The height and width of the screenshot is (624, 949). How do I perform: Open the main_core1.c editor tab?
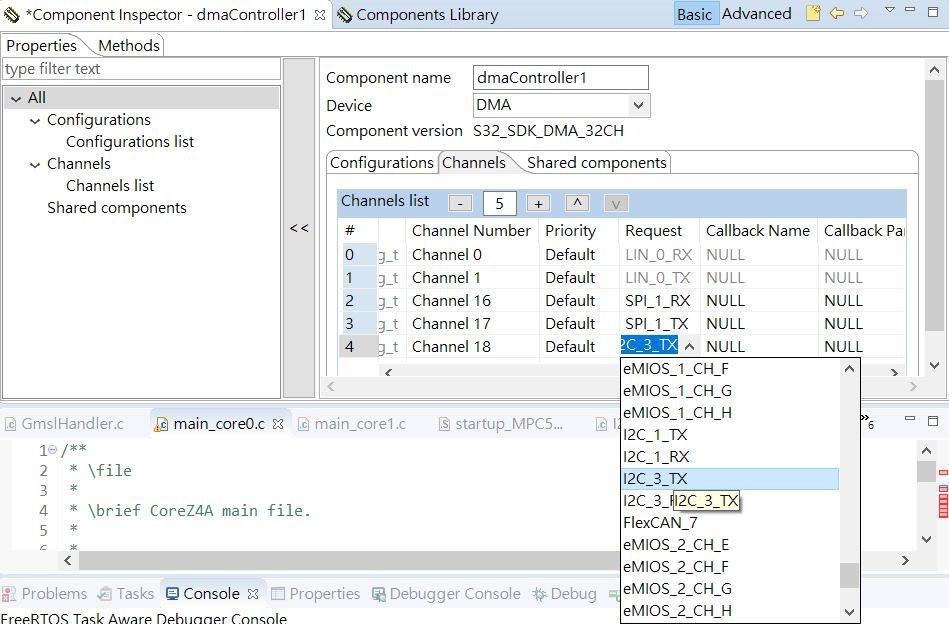[x=360, y=424]
